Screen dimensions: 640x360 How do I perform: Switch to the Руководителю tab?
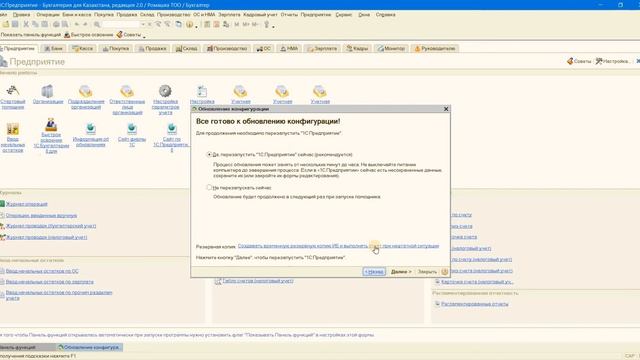point(435,49)
